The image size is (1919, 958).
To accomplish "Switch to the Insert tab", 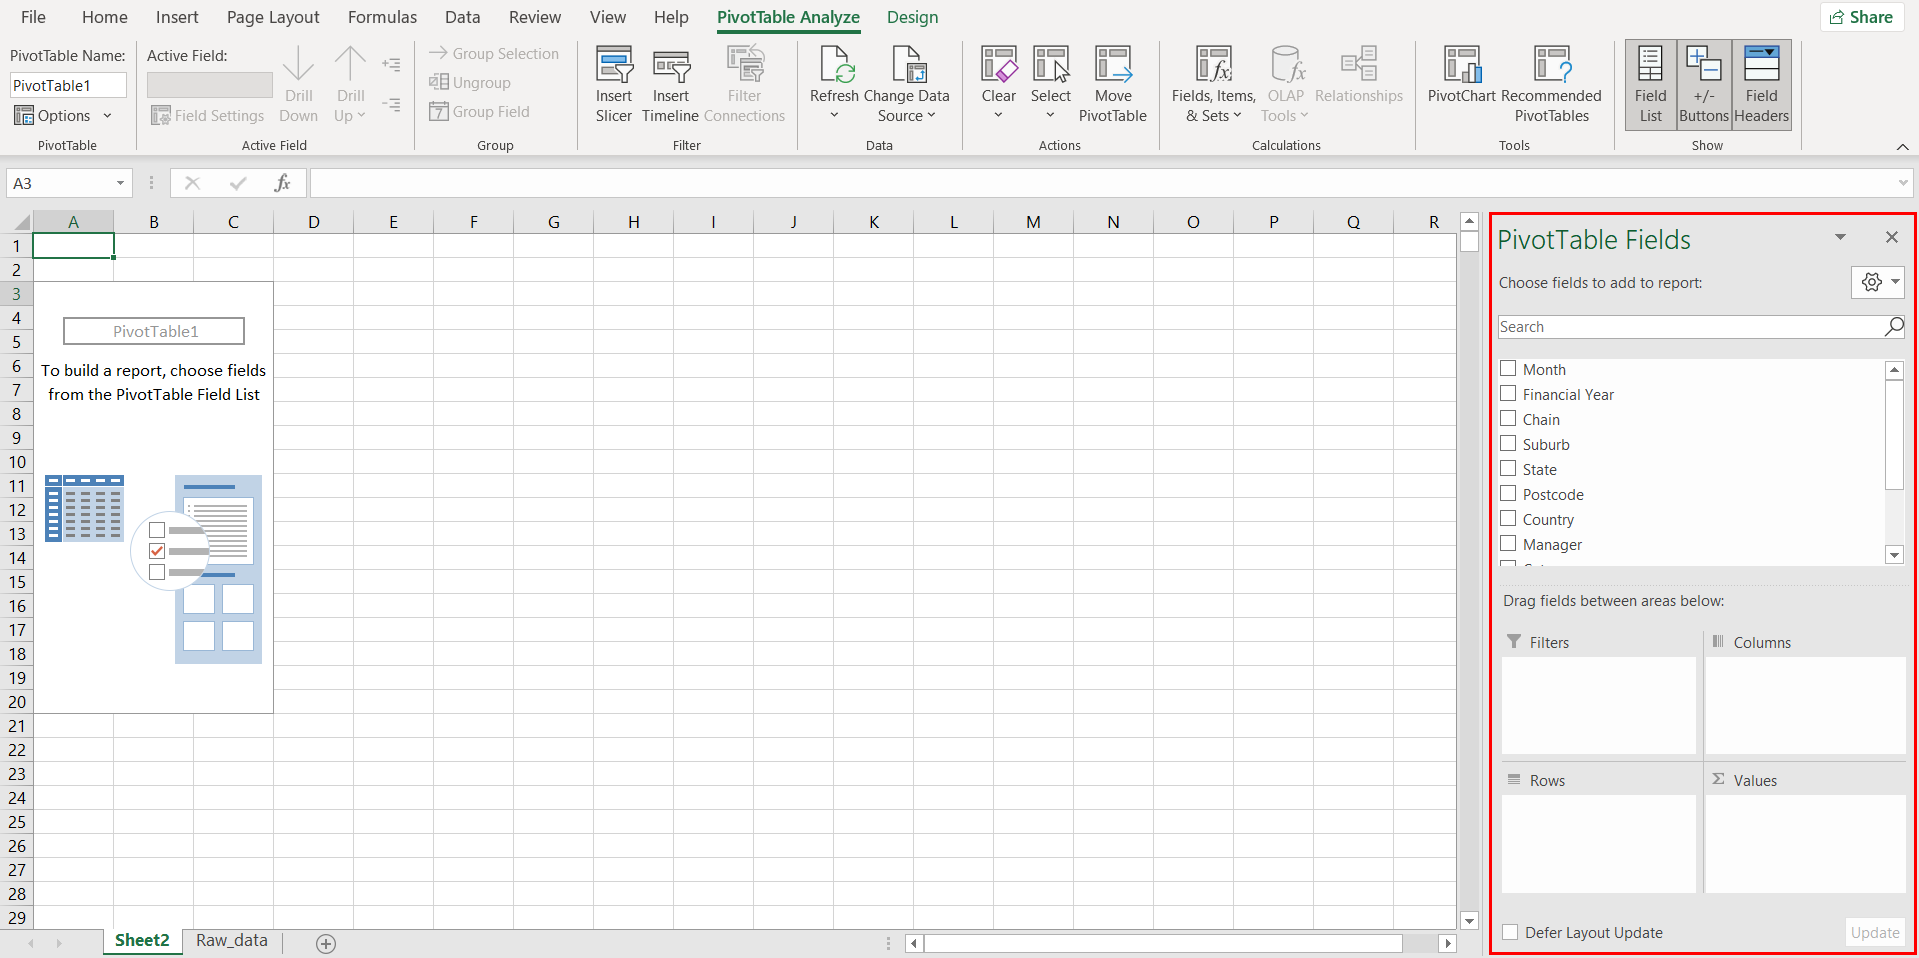I will (x=177, y=17).
